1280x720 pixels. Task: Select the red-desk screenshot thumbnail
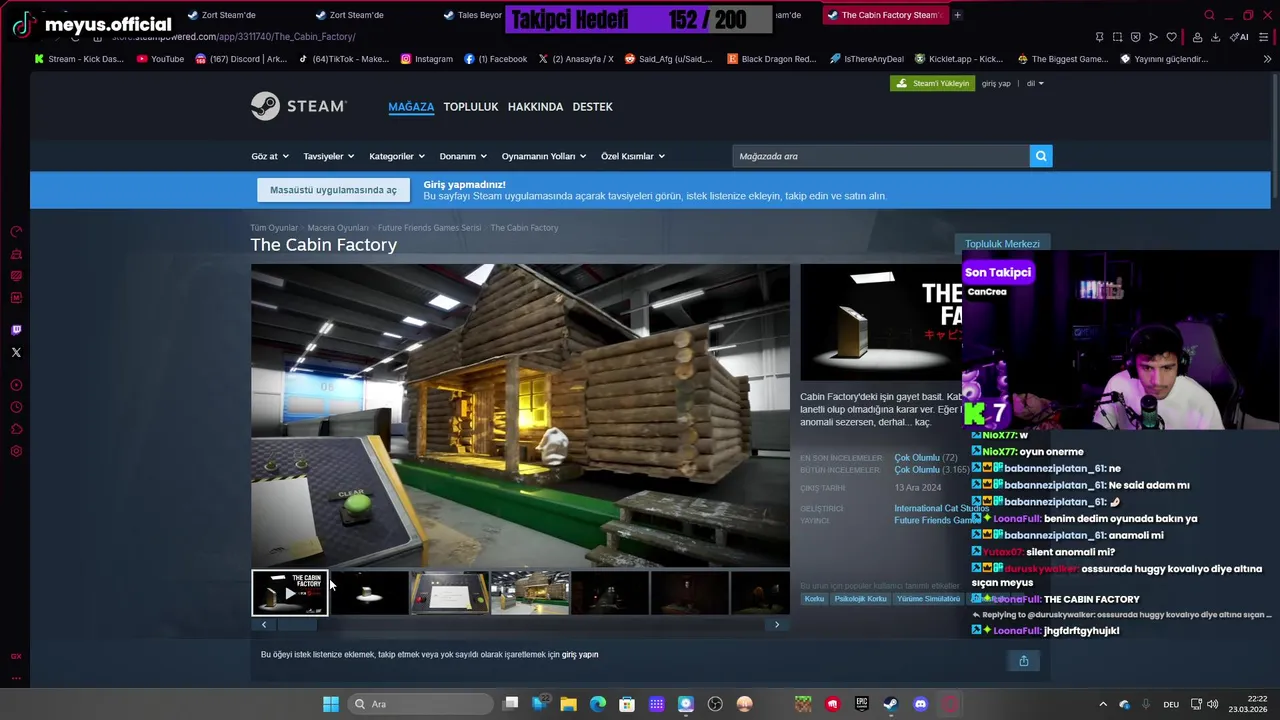pyautogui.click(x=450, y=593)
